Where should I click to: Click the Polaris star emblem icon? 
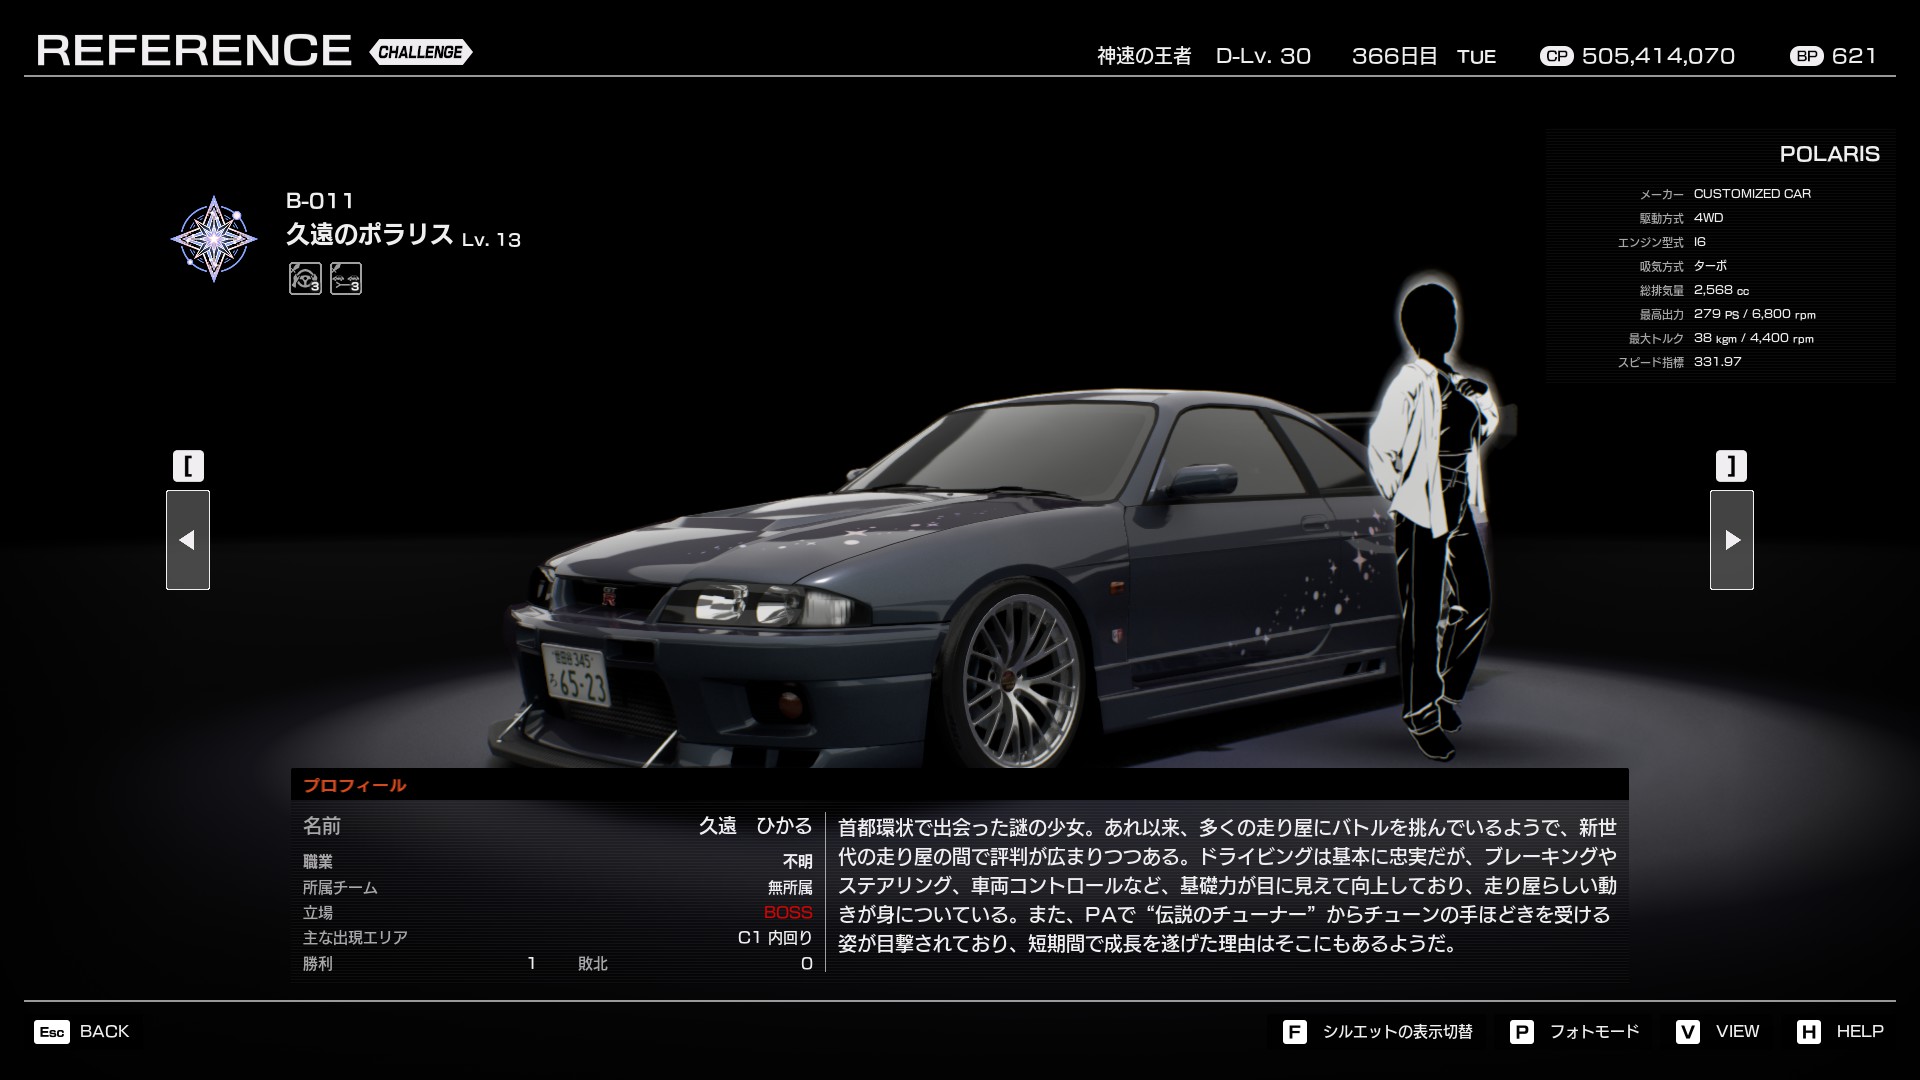[x=213, y=238]
